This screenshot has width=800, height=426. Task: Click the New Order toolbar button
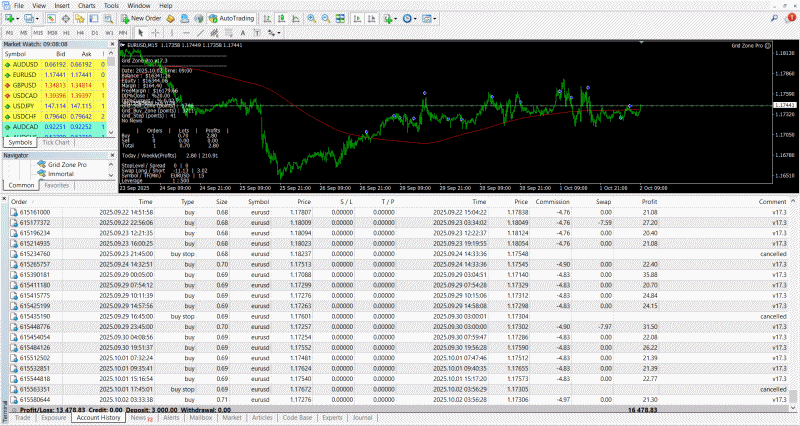[141, 18]
